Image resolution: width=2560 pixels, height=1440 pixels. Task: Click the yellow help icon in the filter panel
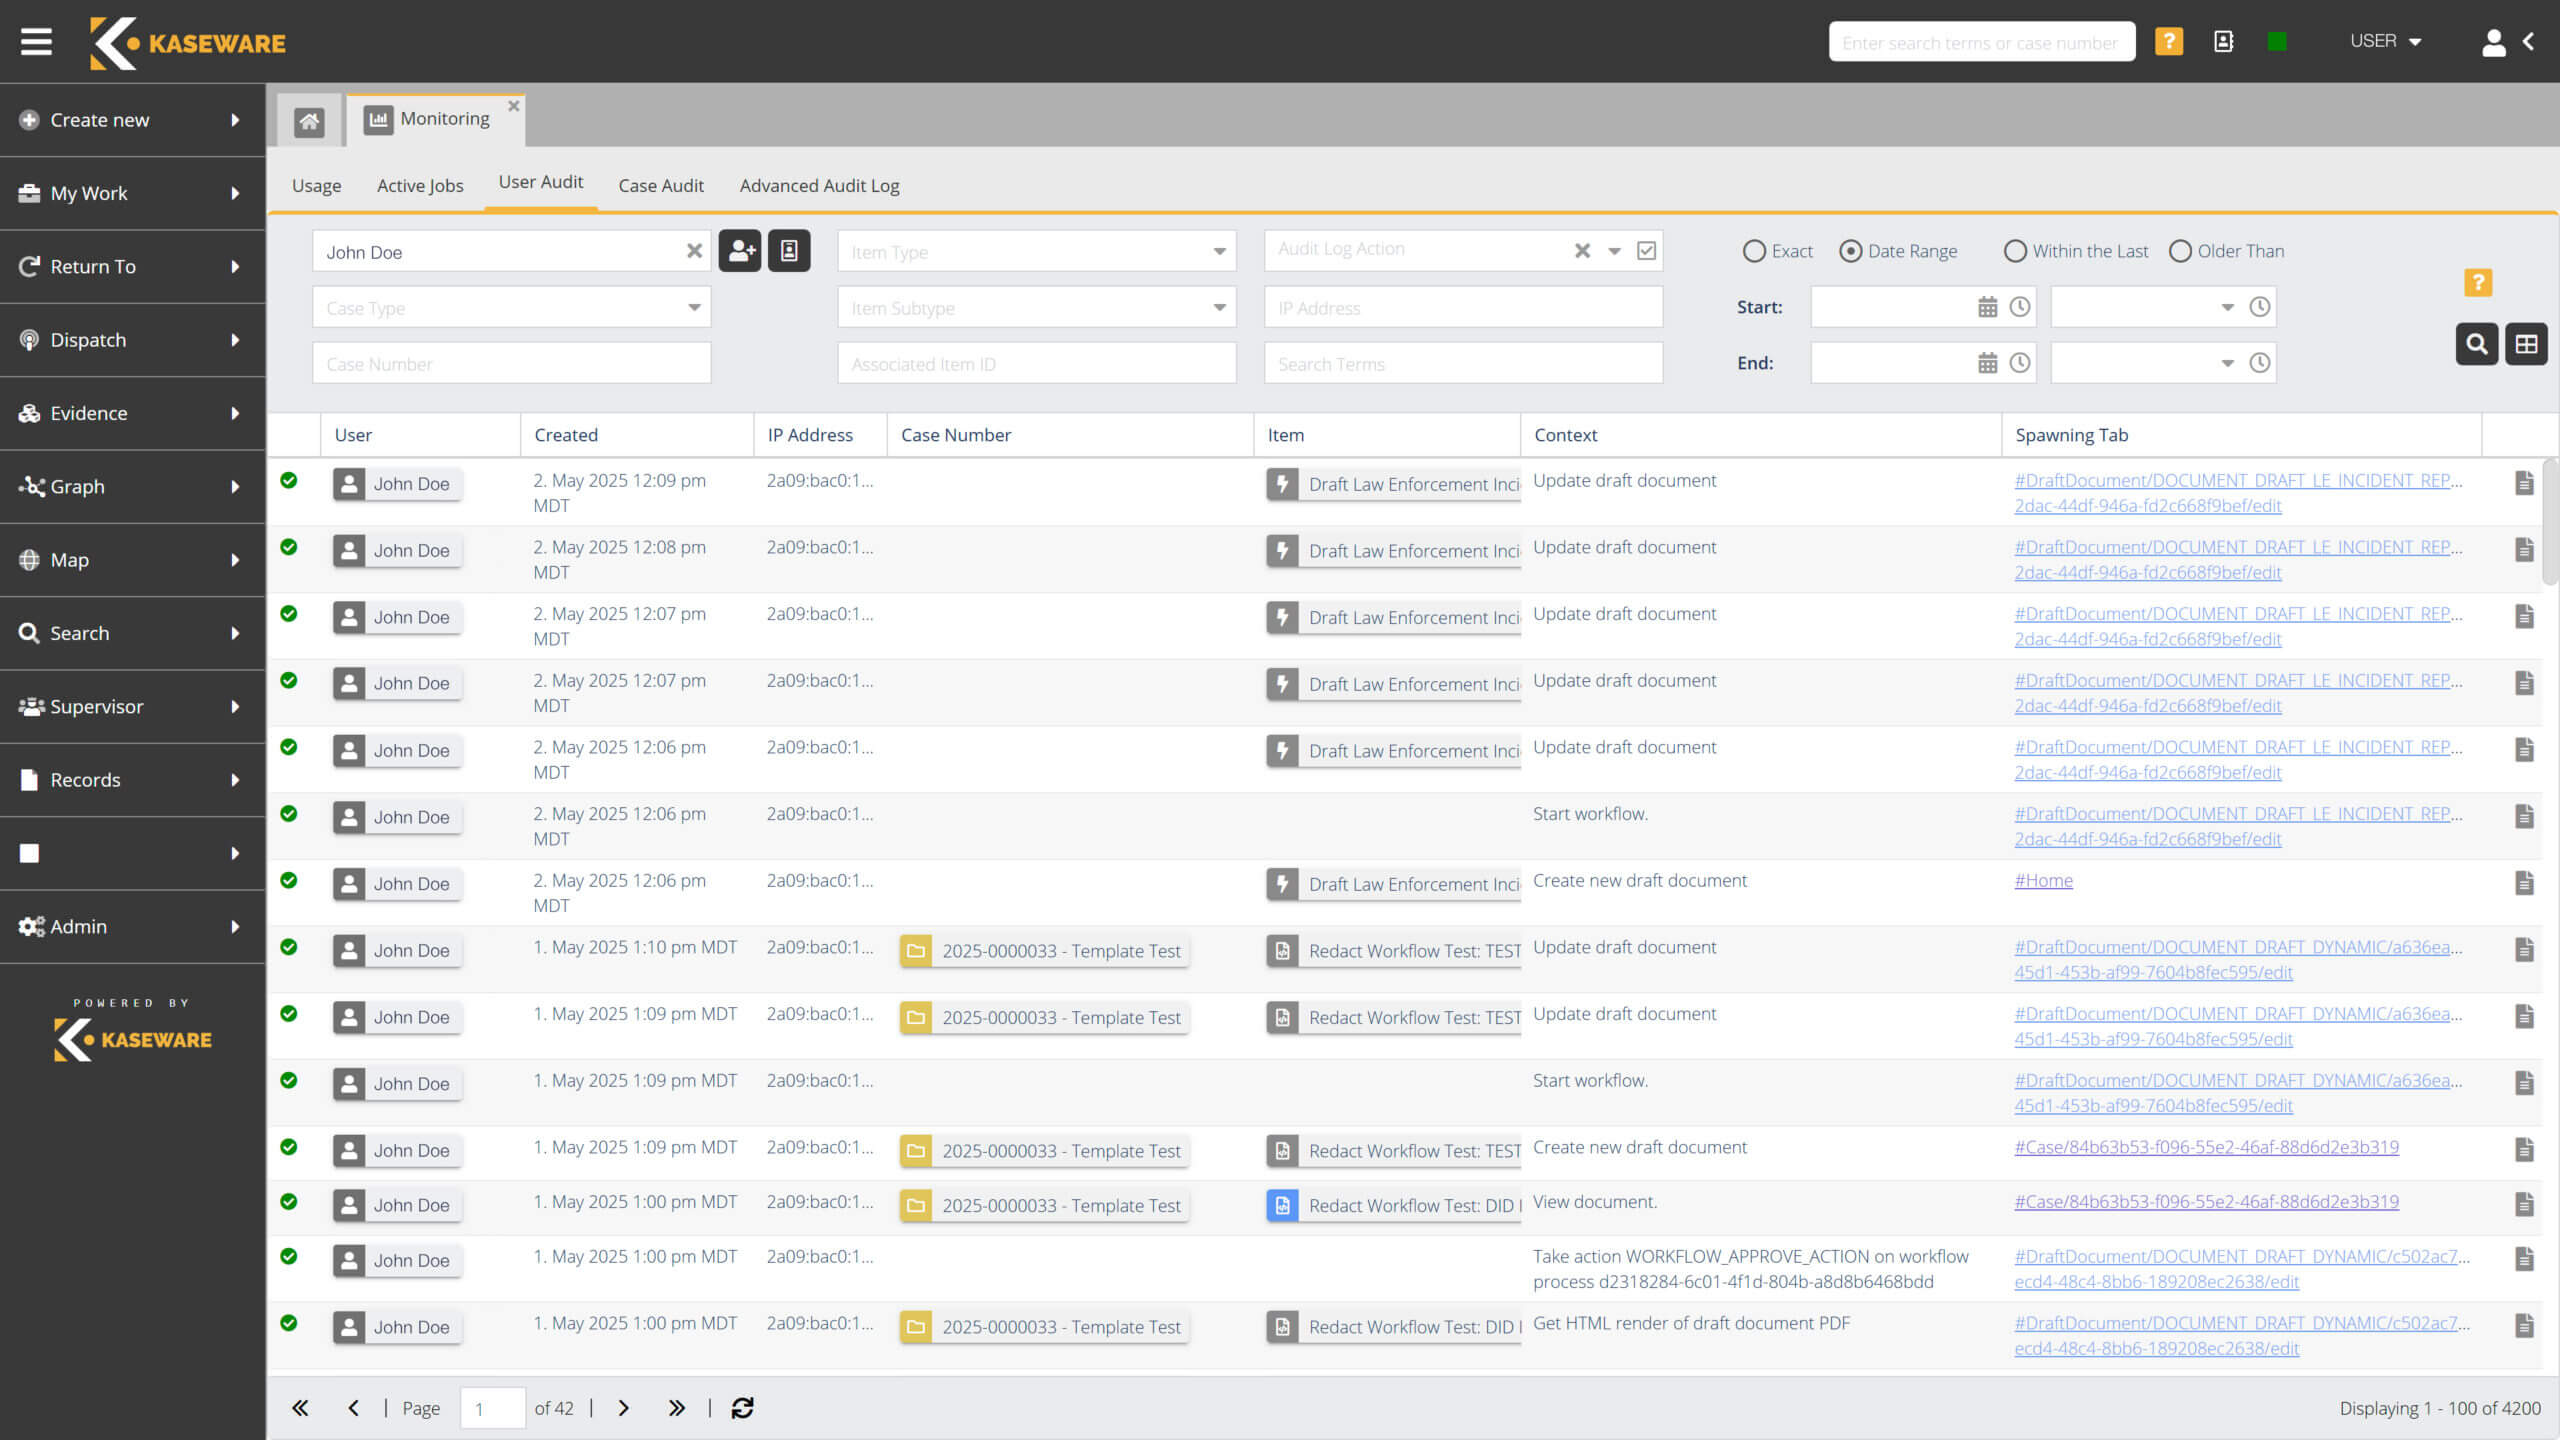2478,282
